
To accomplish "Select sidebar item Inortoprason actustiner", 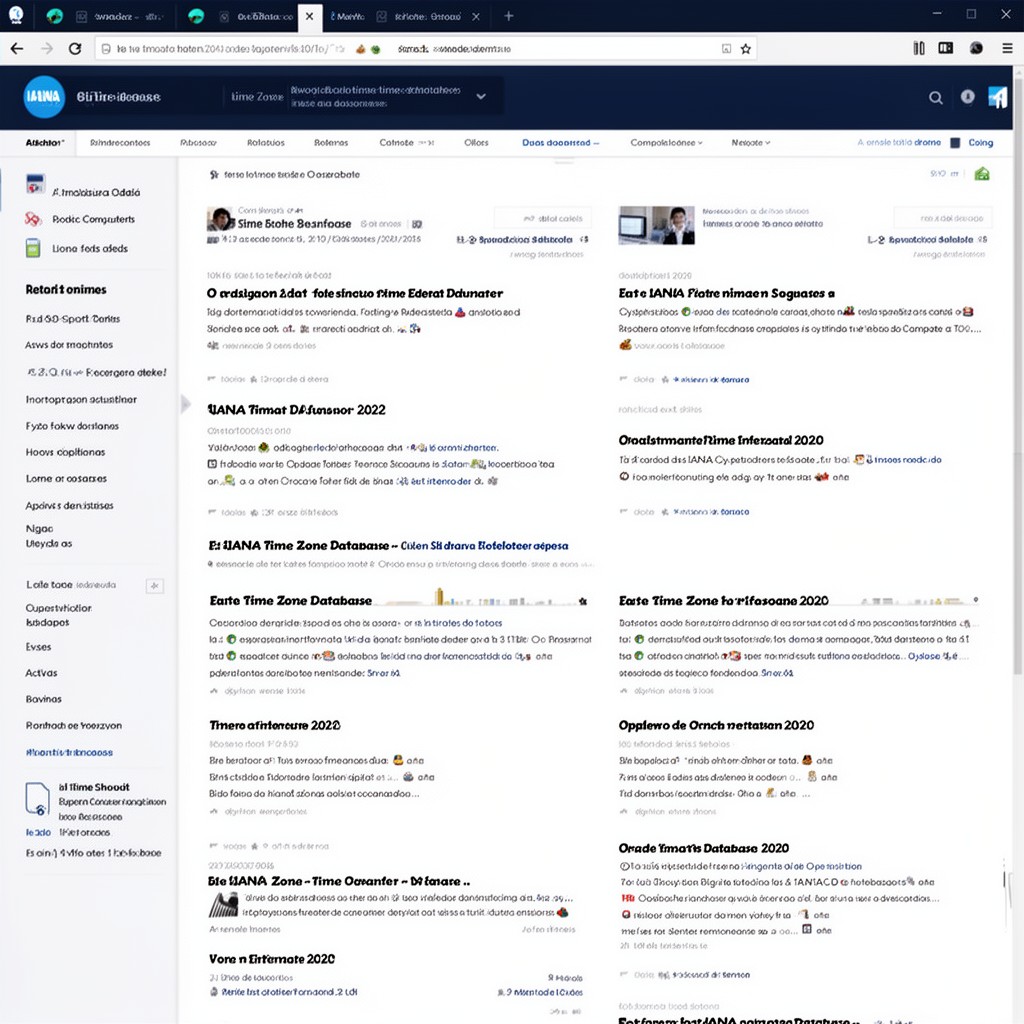I will coord(81,399).
